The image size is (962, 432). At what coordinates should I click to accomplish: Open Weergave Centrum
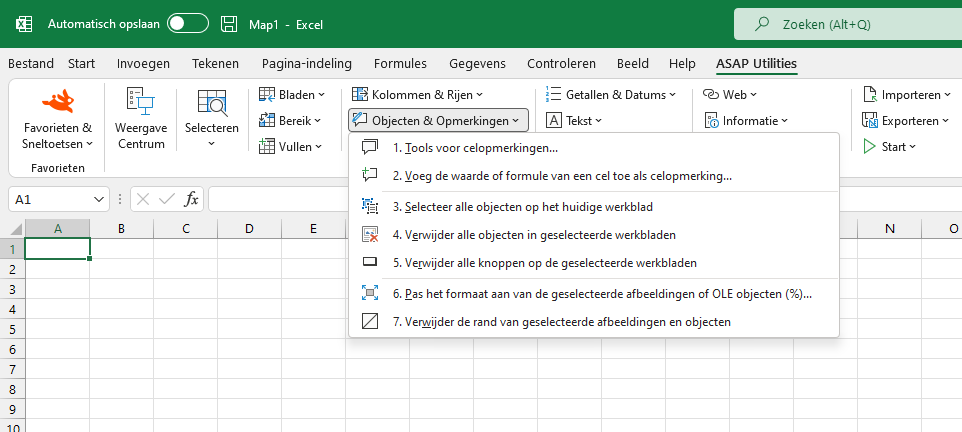click(x=141, y=118)
